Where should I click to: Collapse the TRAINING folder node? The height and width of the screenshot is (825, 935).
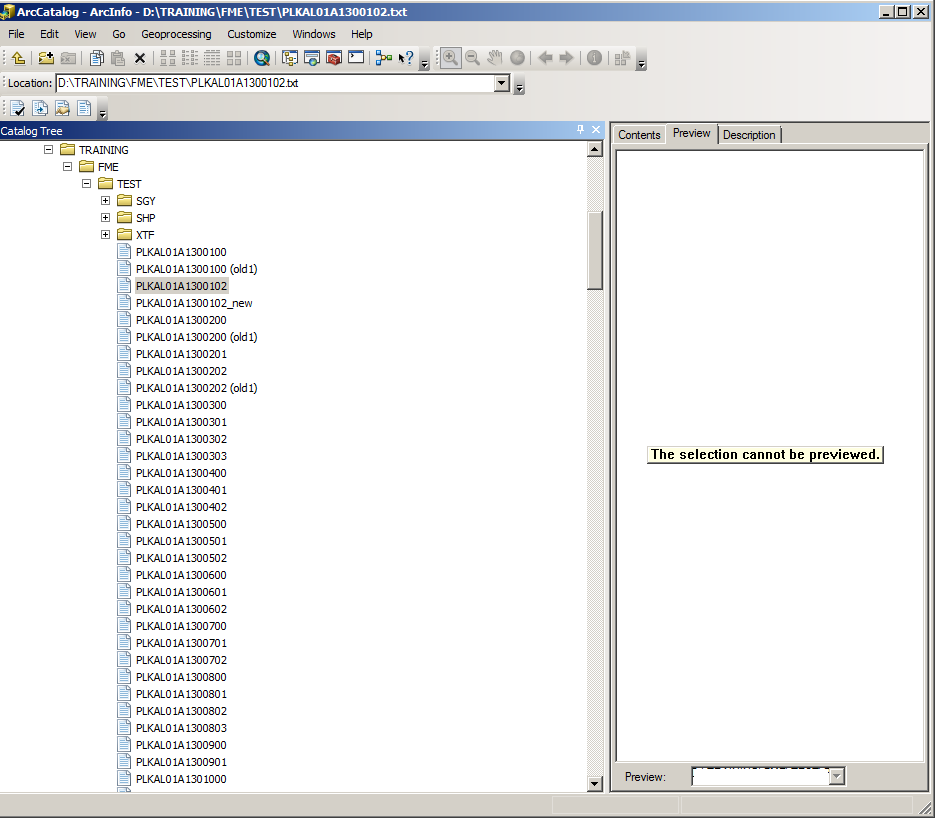[48, 150]
